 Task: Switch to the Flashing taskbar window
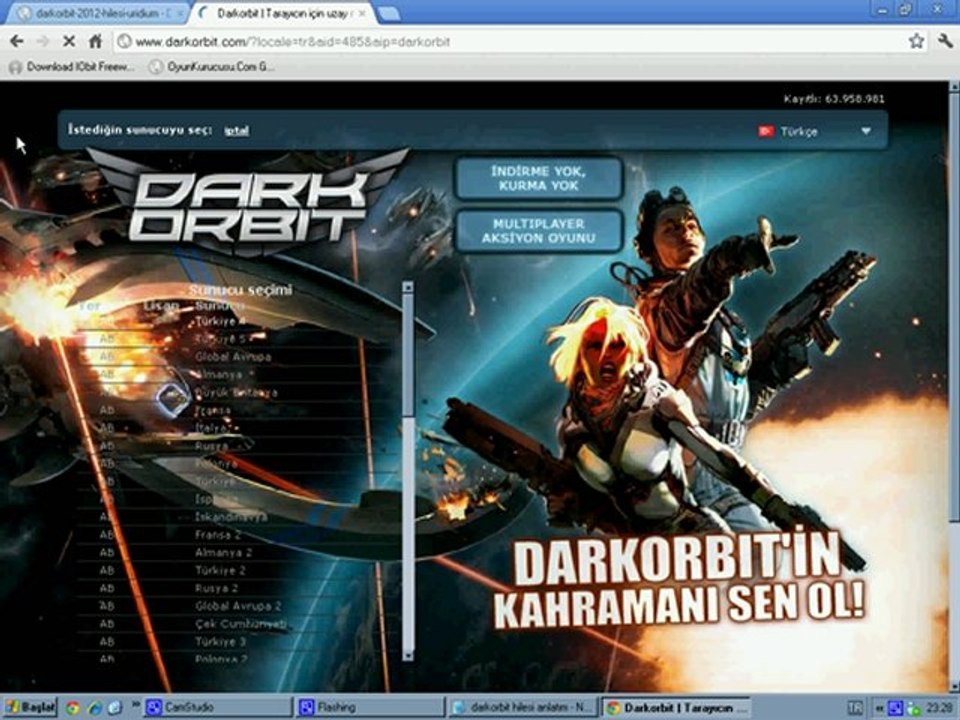370,707
